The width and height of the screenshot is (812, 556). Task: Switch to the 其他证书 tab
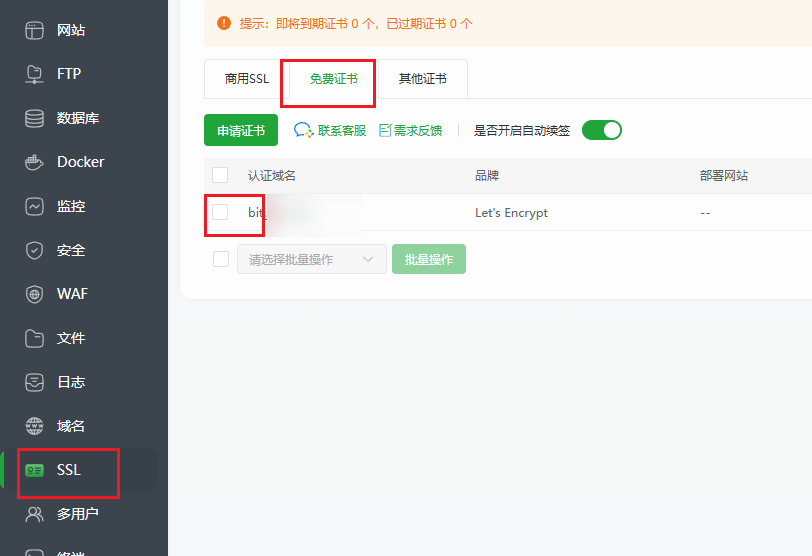click(x=423, y=79)
